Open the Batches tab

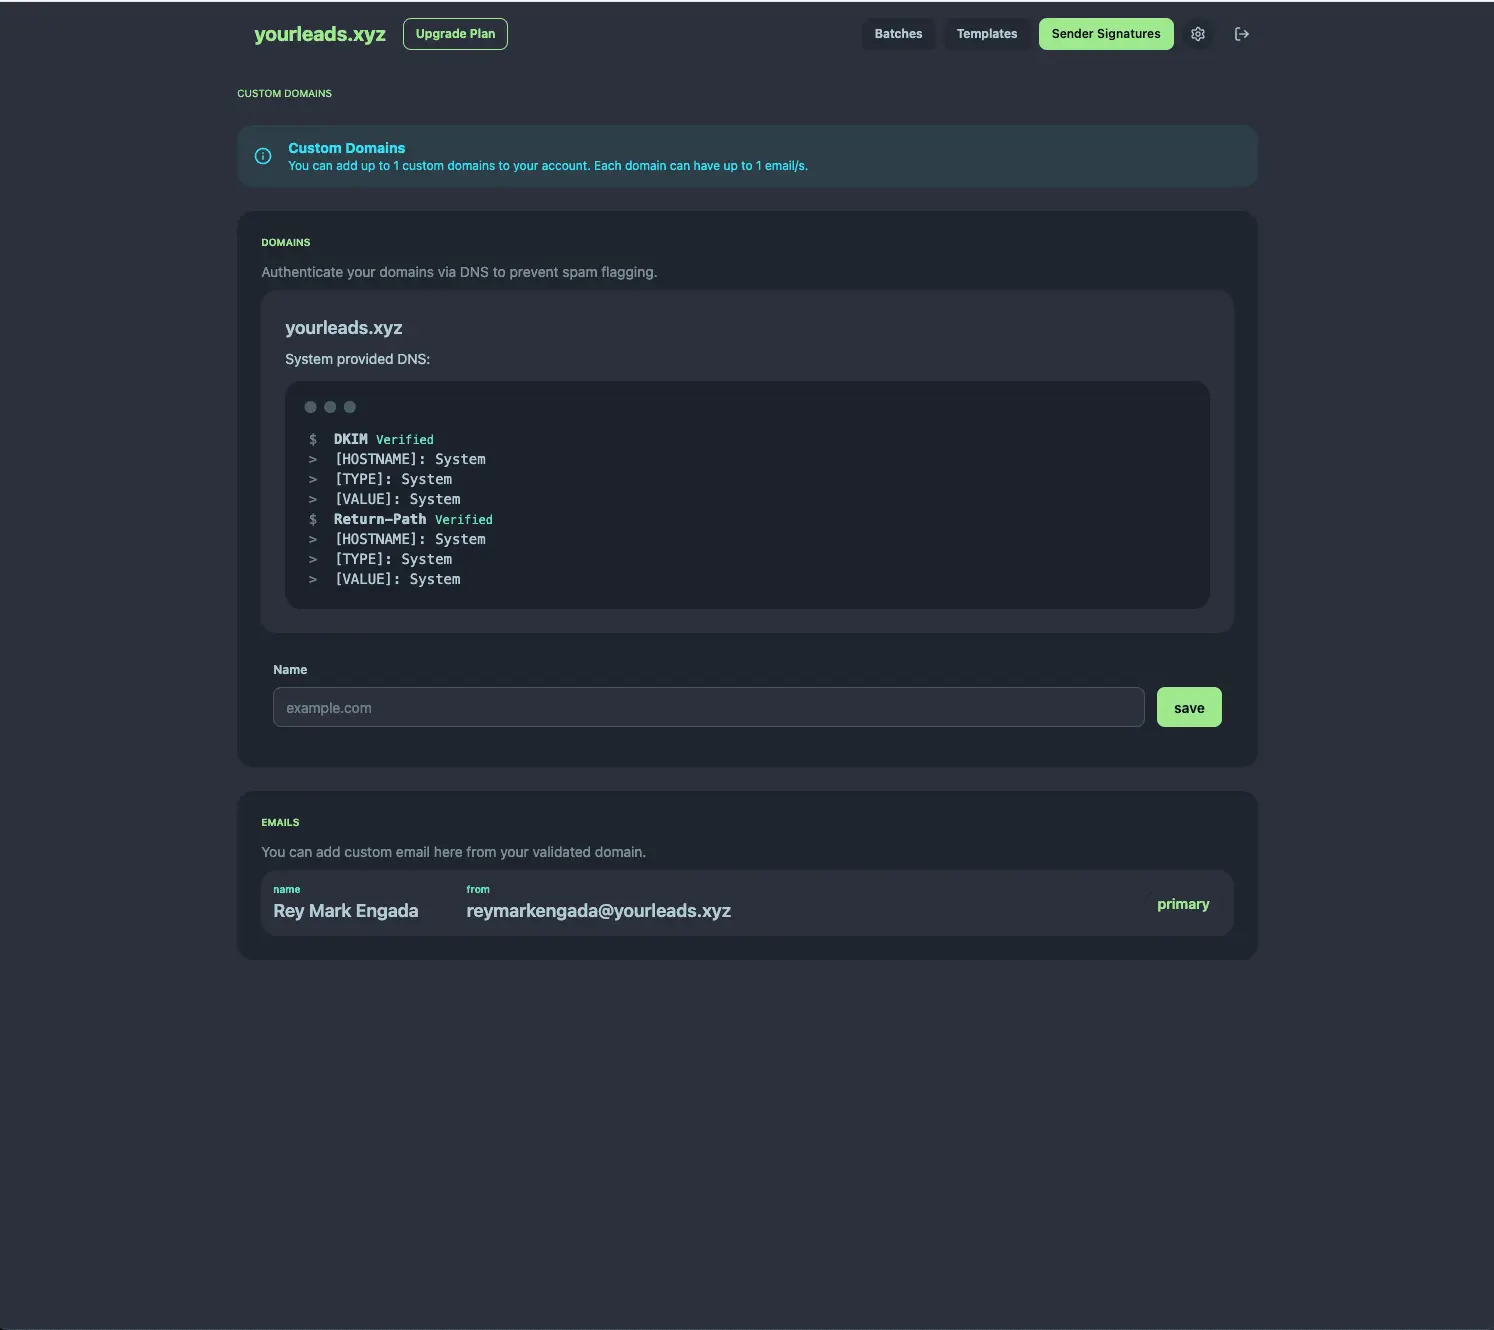[898, 34]
